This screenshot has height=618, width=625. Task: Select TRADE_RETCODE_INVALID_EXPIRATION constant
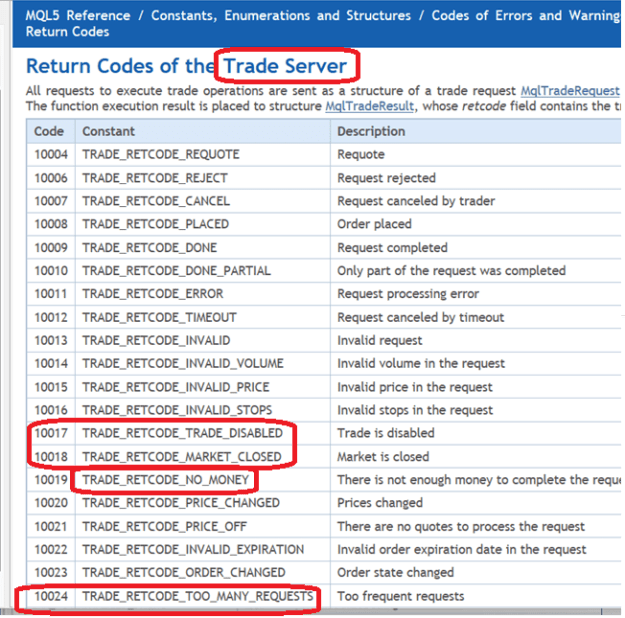pyautogui.click(x=193, y=549)
